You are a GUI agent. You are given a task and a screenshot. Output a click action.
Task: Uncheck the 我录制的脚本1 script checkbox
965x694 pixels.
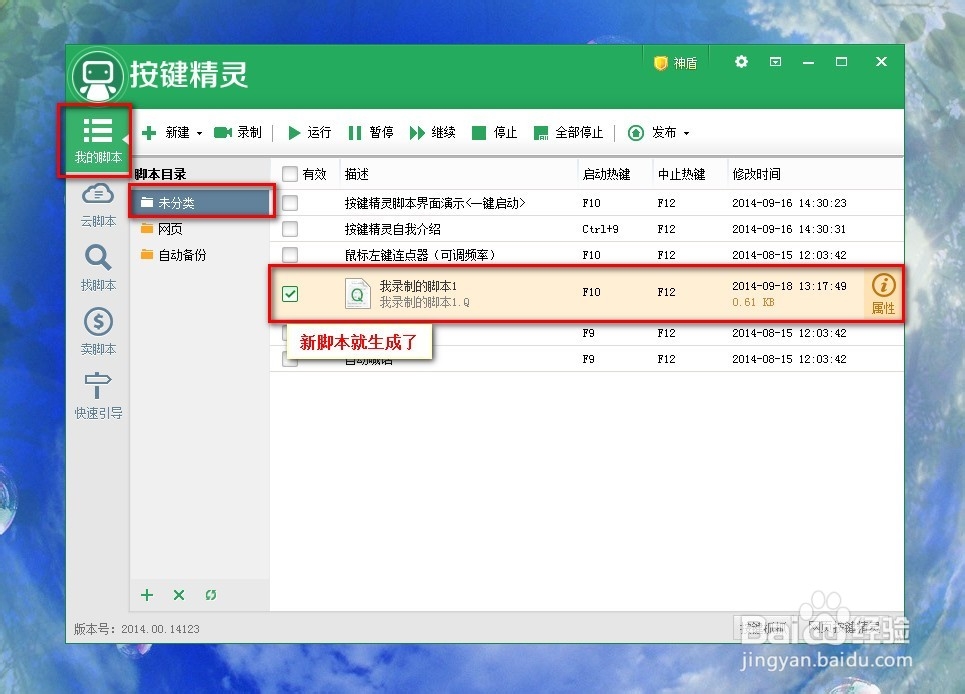click(x=290, y=293)
